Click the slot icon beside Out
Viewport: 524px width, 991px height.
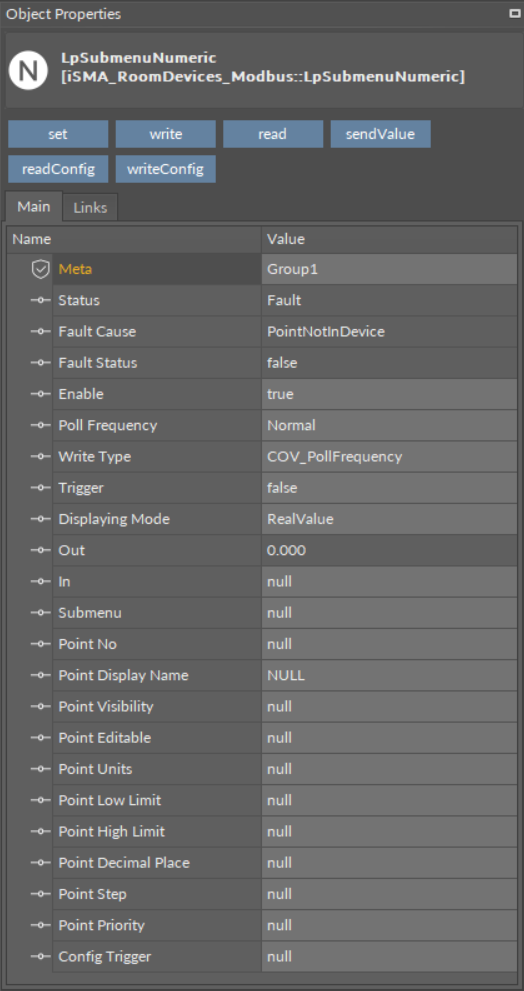pos(40,550)
